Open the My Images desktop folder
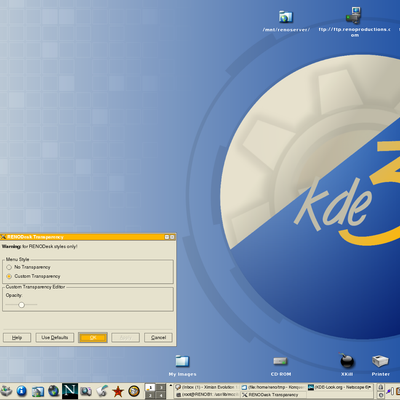400x400 pixels. [x=182, y=361]
